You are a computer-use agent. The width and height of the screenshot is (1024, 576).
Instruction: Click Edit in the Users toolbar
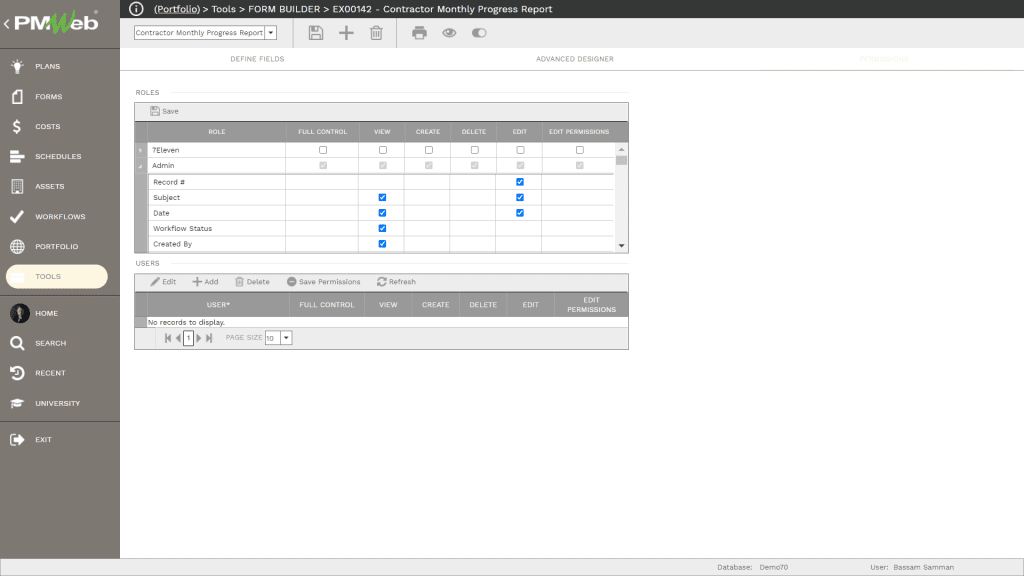click(x=163, y=282)
